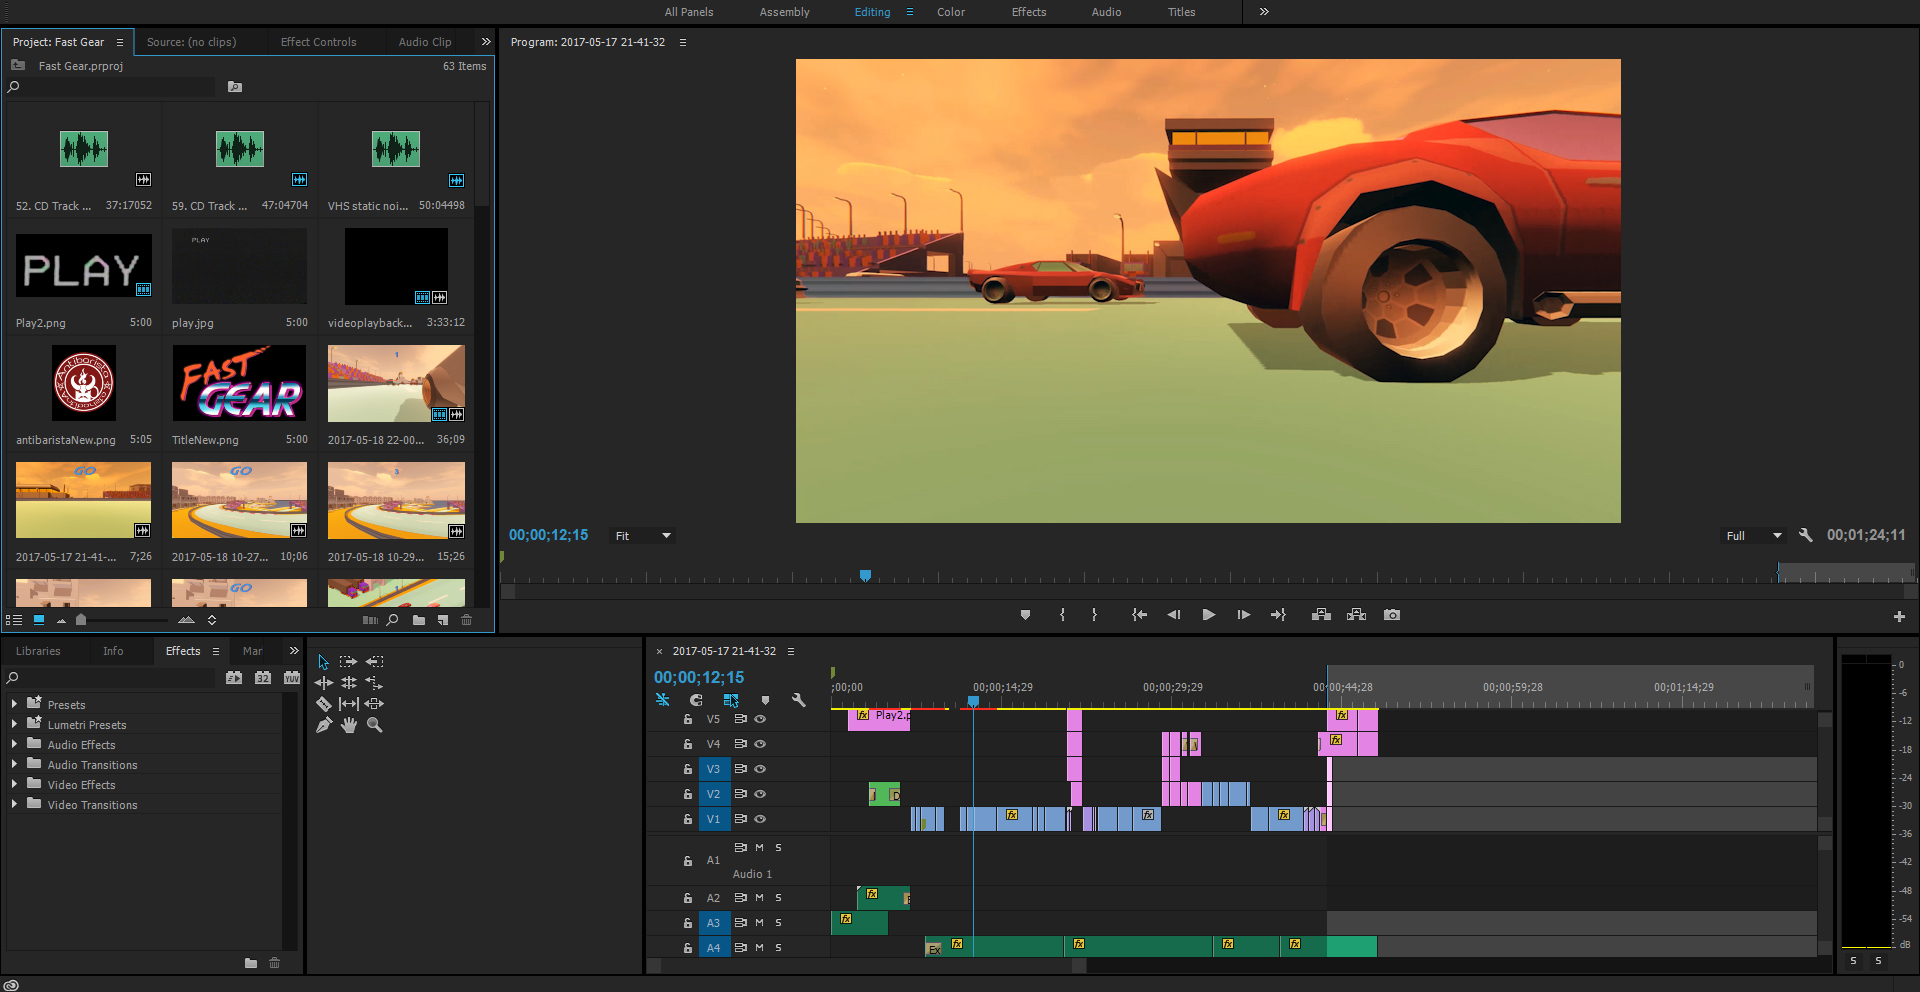Open timeline display settings wrench
The height and width of the screenshot is (992, 1920).
coord(798,700)
